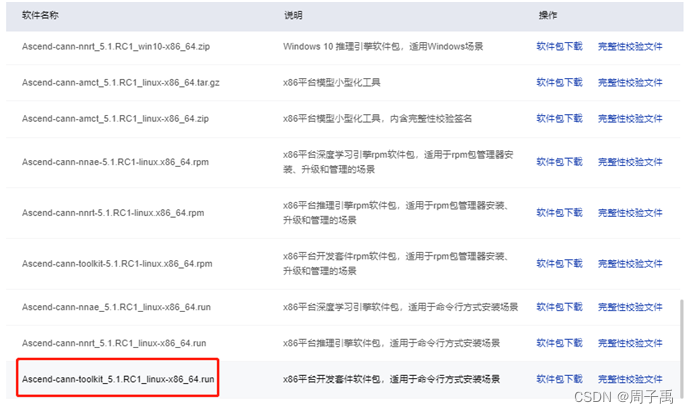Open integrity check file for amct tar.gz

pos(630,82)
